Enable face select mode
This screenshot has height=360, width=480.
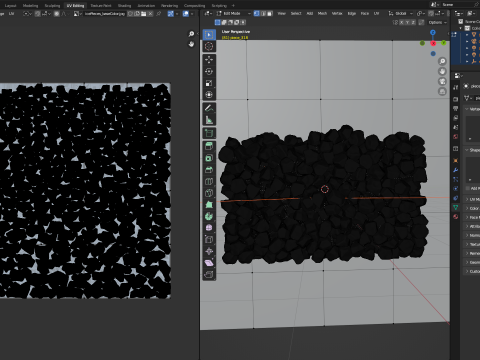(x=270, y=13)
